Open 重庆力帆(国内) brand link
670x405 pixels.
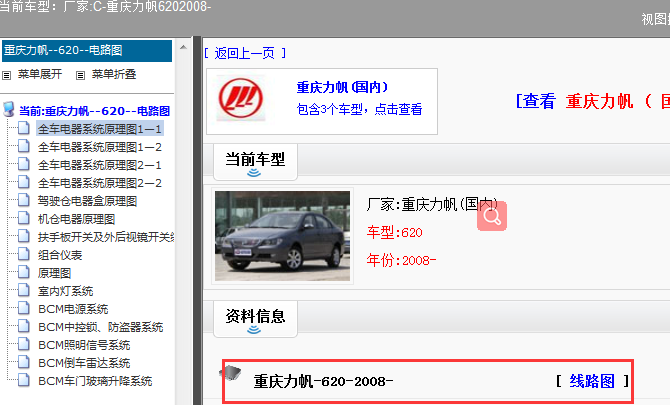[342, 87]
